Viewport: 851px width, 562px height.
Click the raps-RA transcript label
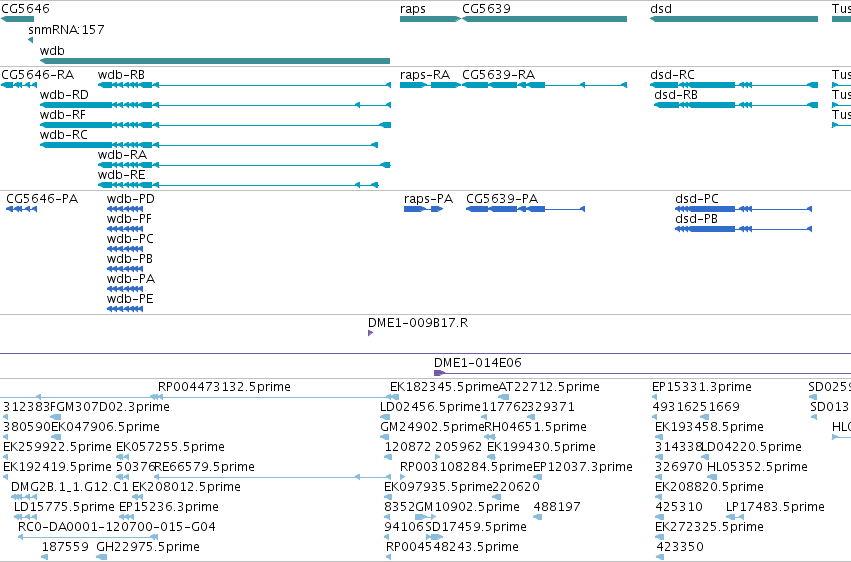coord(425,75)
